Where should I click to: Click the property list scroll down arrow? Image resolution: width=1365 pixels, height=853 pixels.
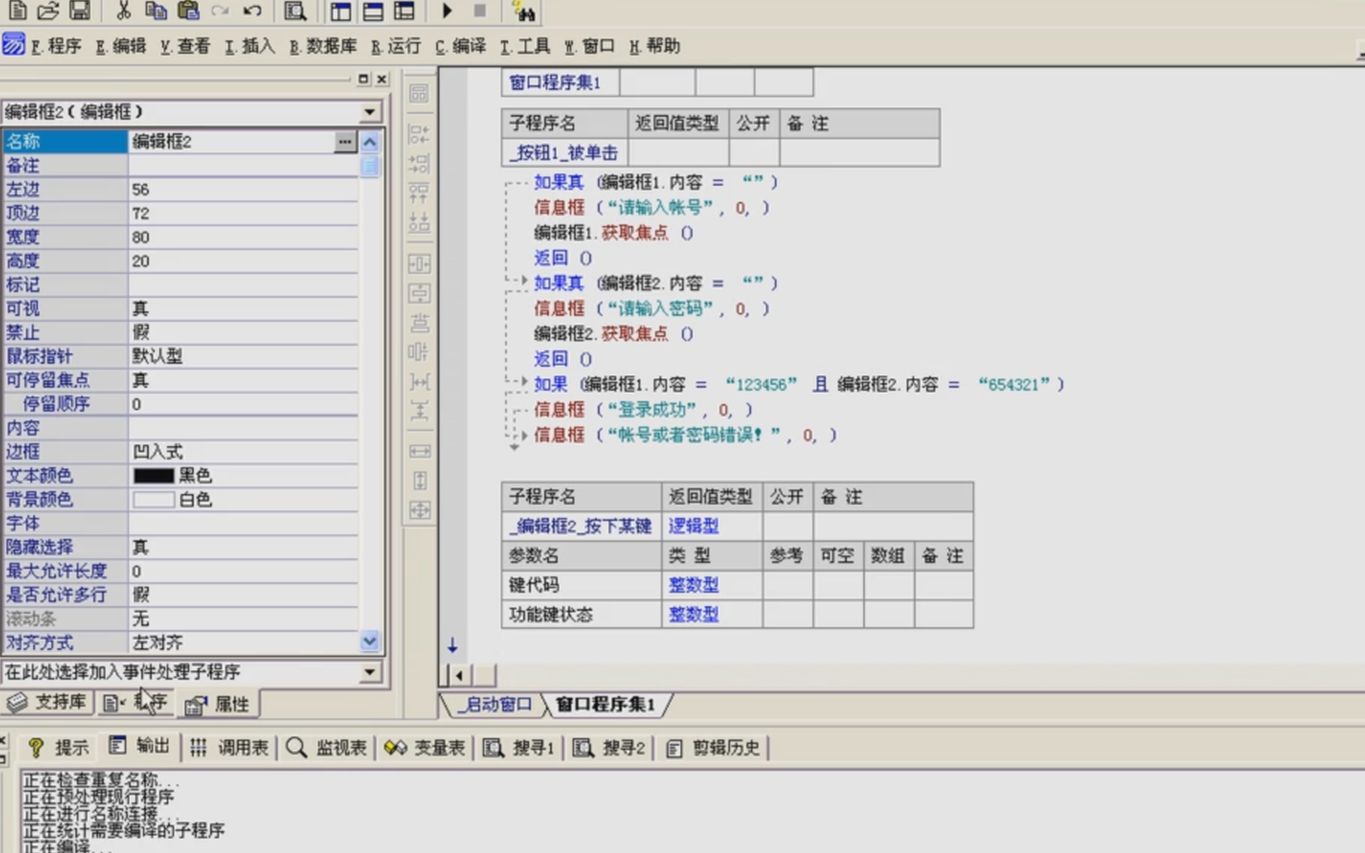click(370, 642)
